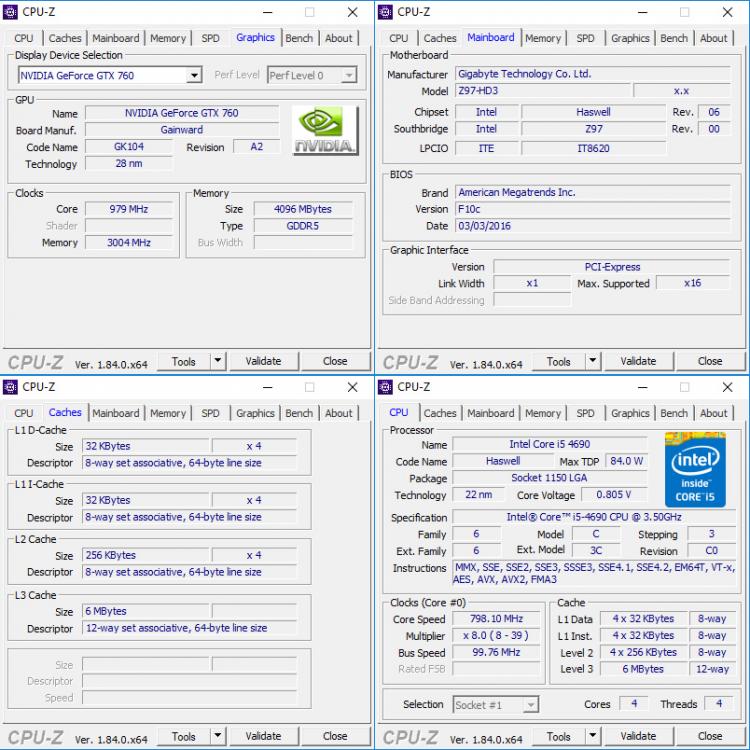
Task: Click Validate button in Mainboard window
Action: click(x=639, y=361)
